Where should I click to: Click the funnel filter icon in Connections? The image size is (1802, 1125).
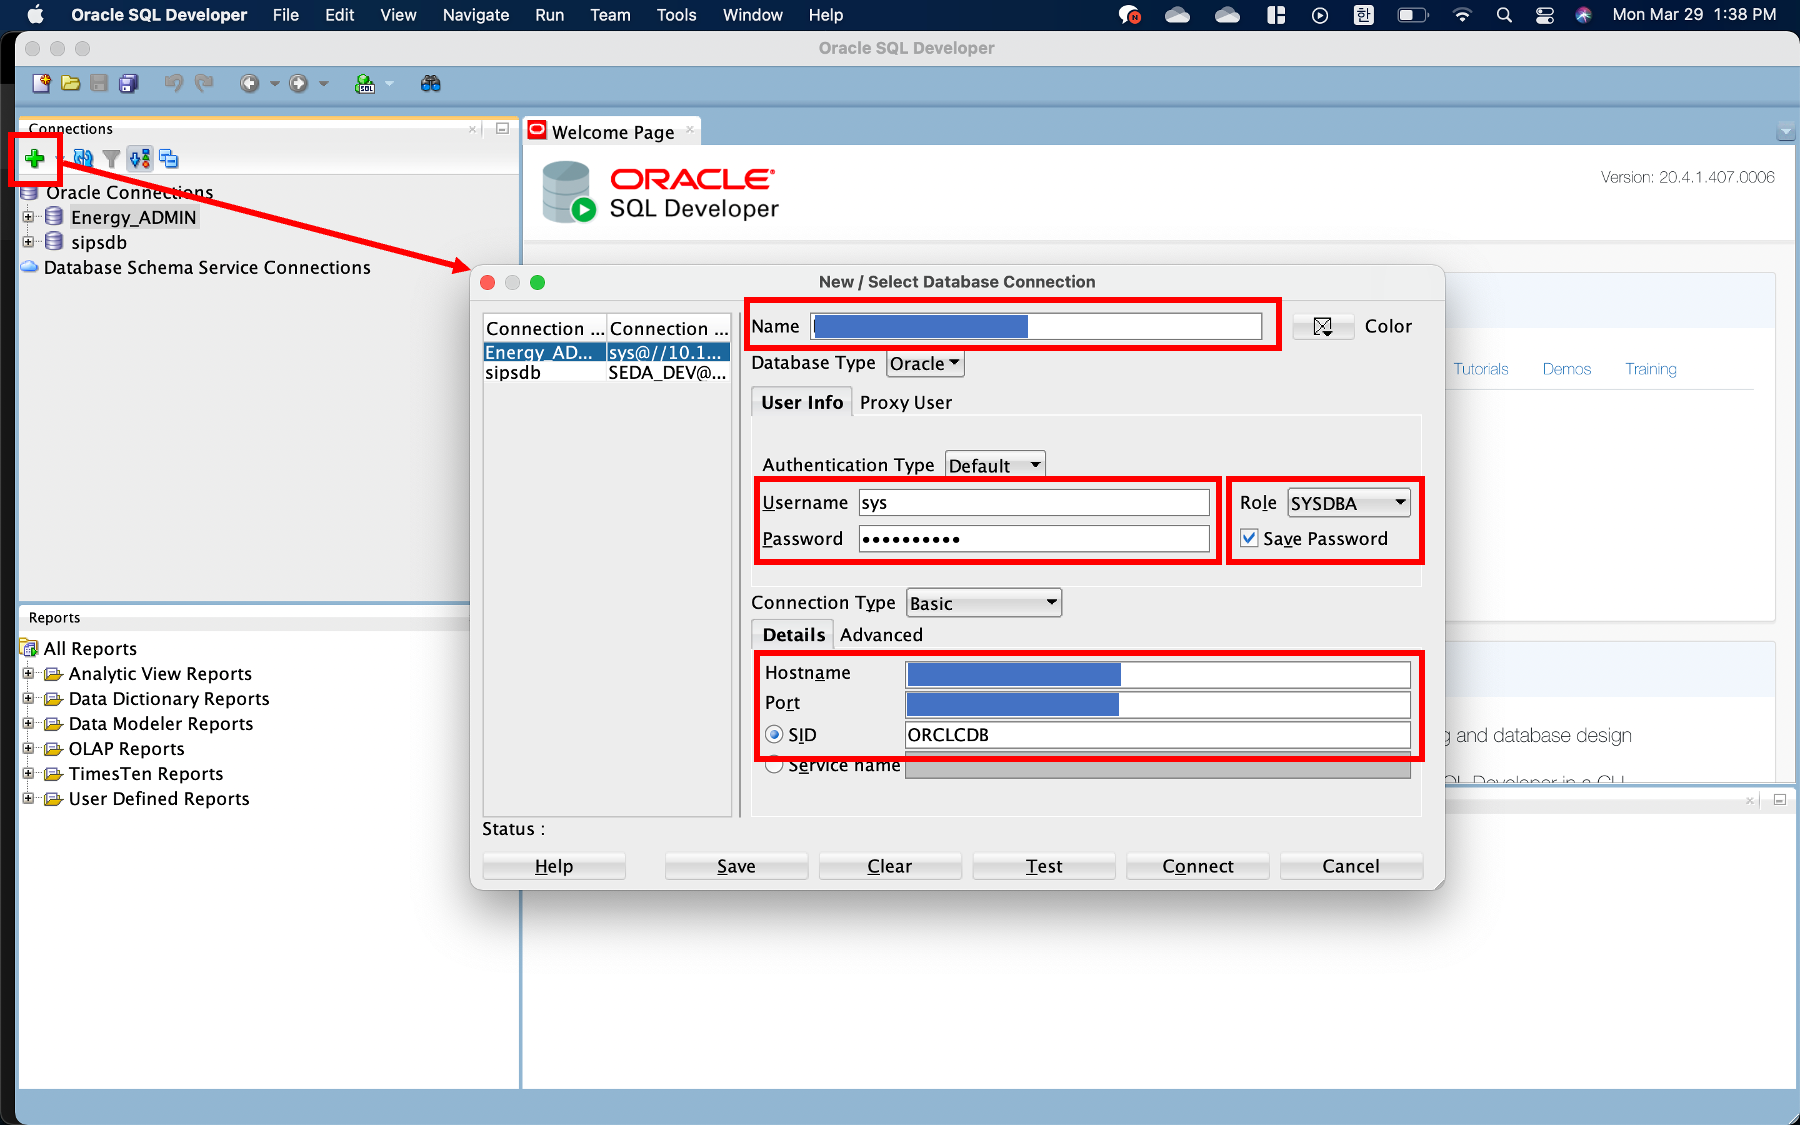pyautogui.click(x=111, y=158)
